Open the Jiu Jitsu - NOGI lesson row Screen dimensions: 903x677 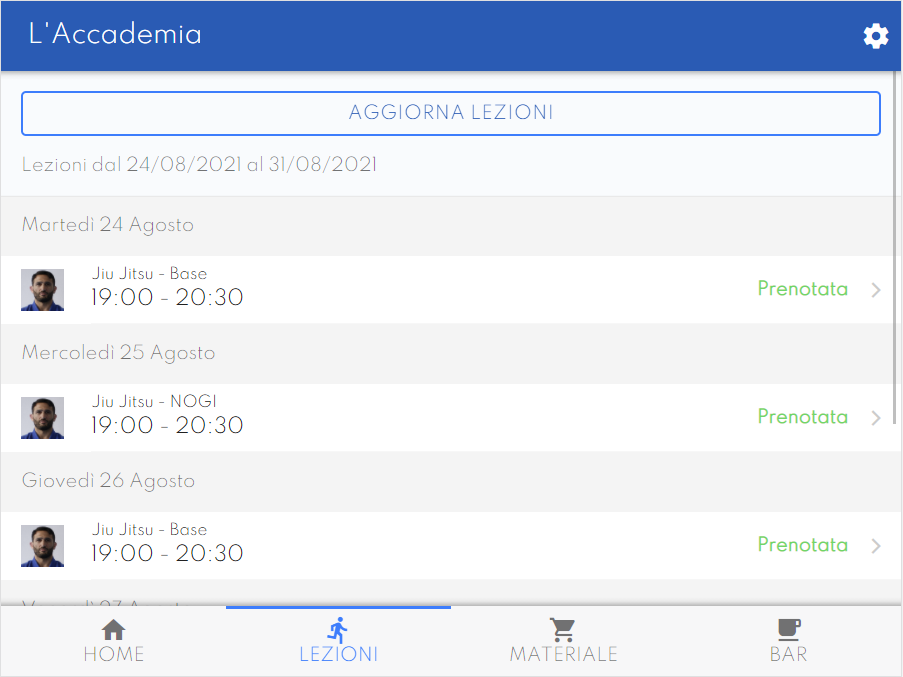click(x=452, y=418)
